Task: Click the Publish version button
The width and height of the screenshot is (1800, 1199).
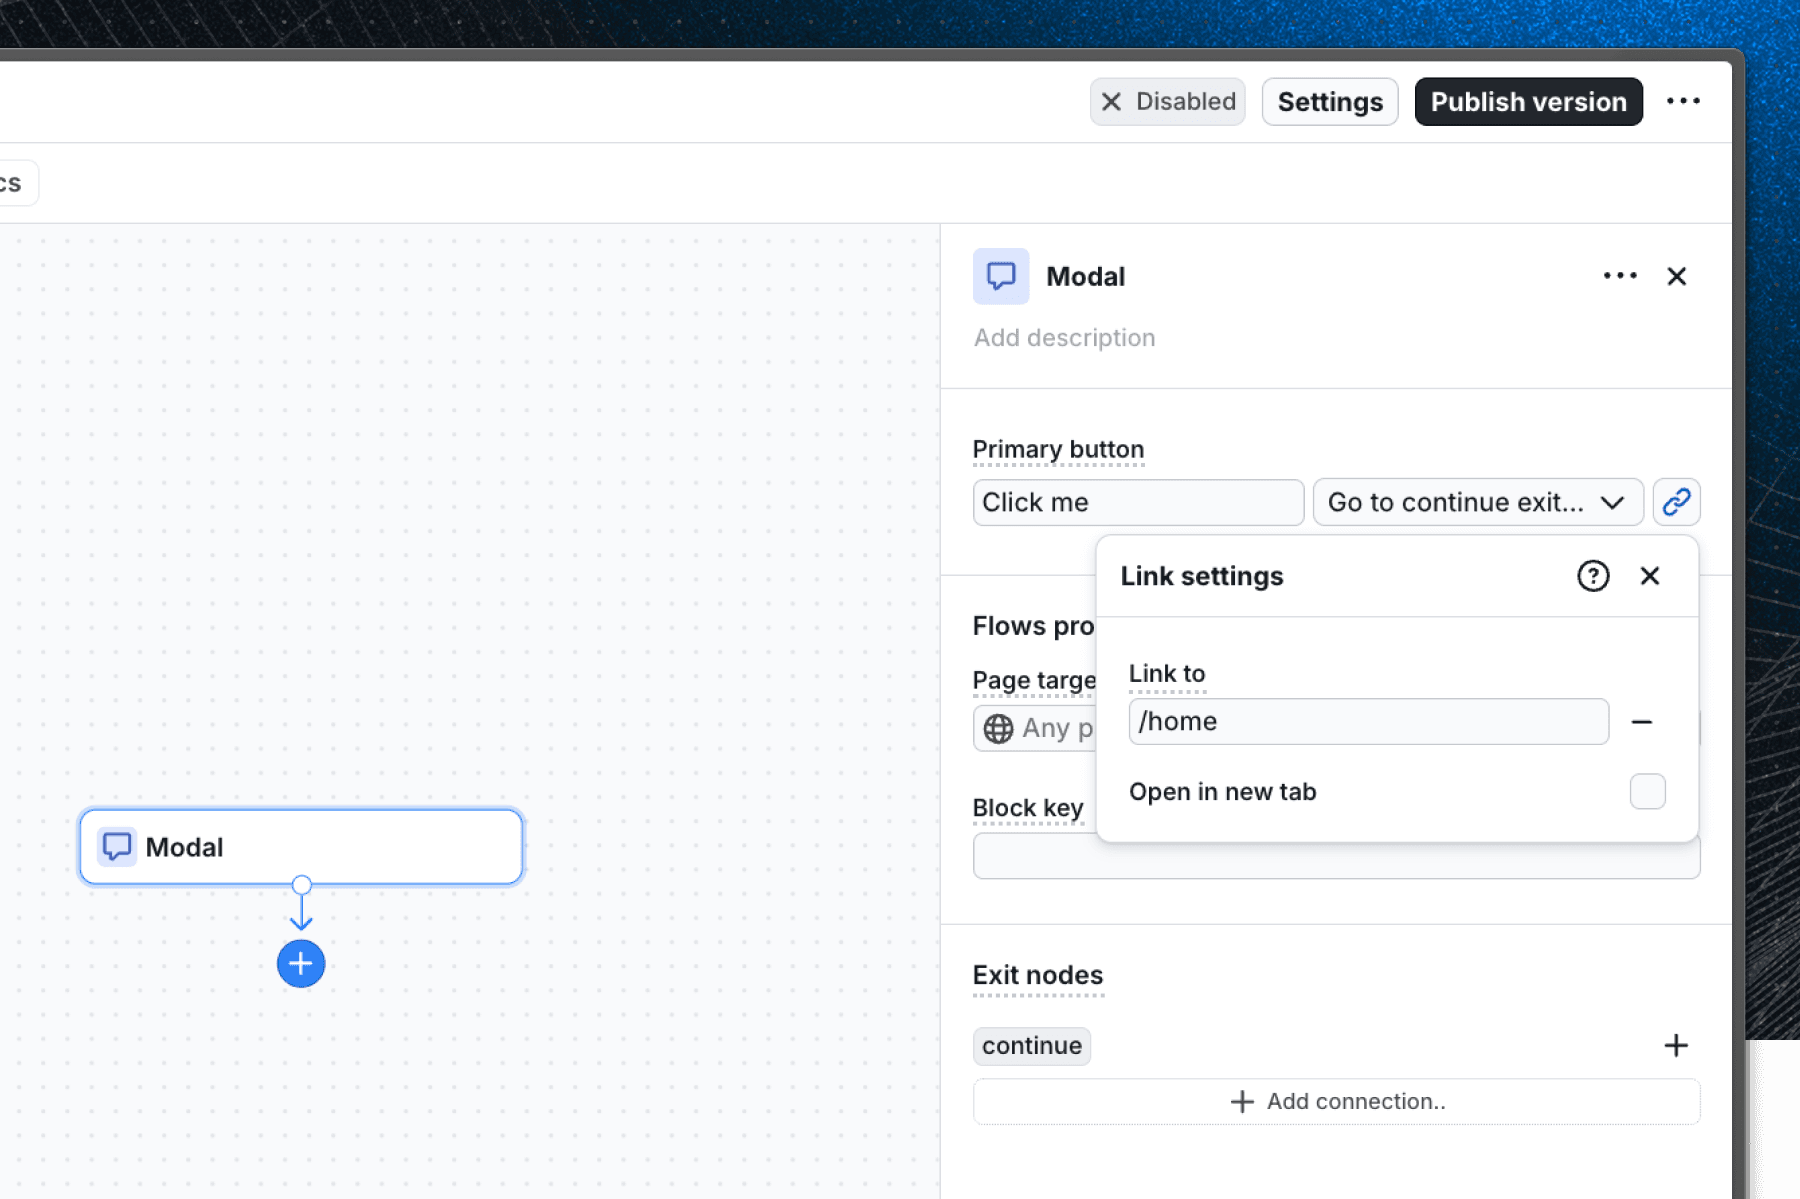Action: [x=1527, y=101]
